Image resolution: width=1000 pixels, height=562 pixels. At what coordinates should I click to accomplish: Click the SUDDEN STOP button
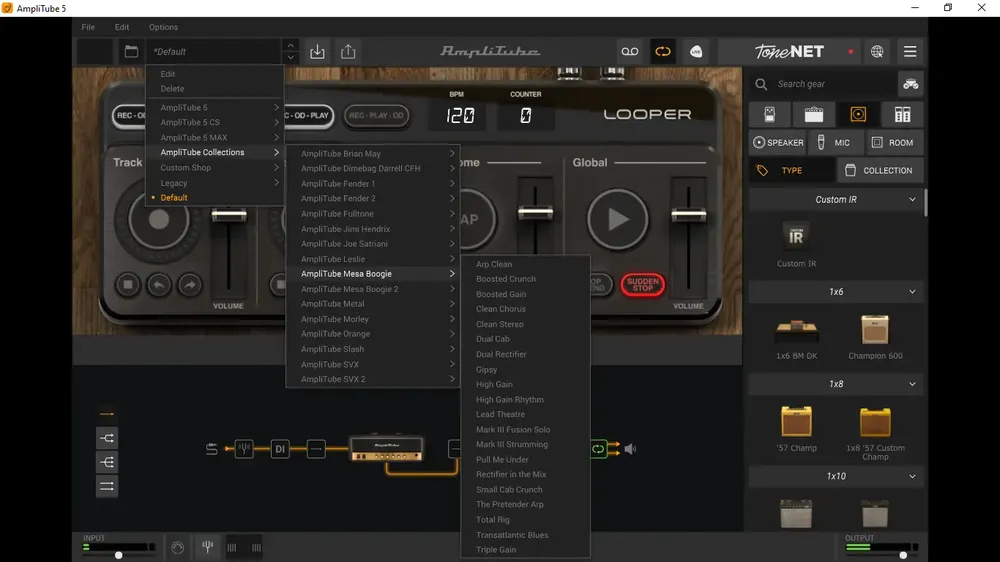point(642,285)
